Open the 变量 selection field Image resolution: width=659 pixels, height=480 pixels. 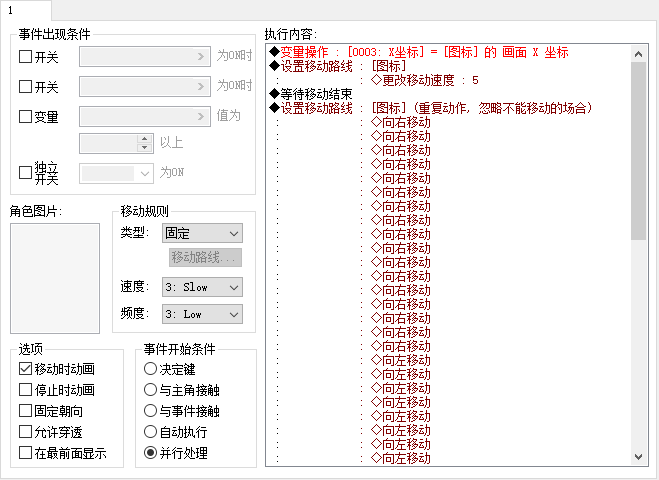click(x=145, y=116)
